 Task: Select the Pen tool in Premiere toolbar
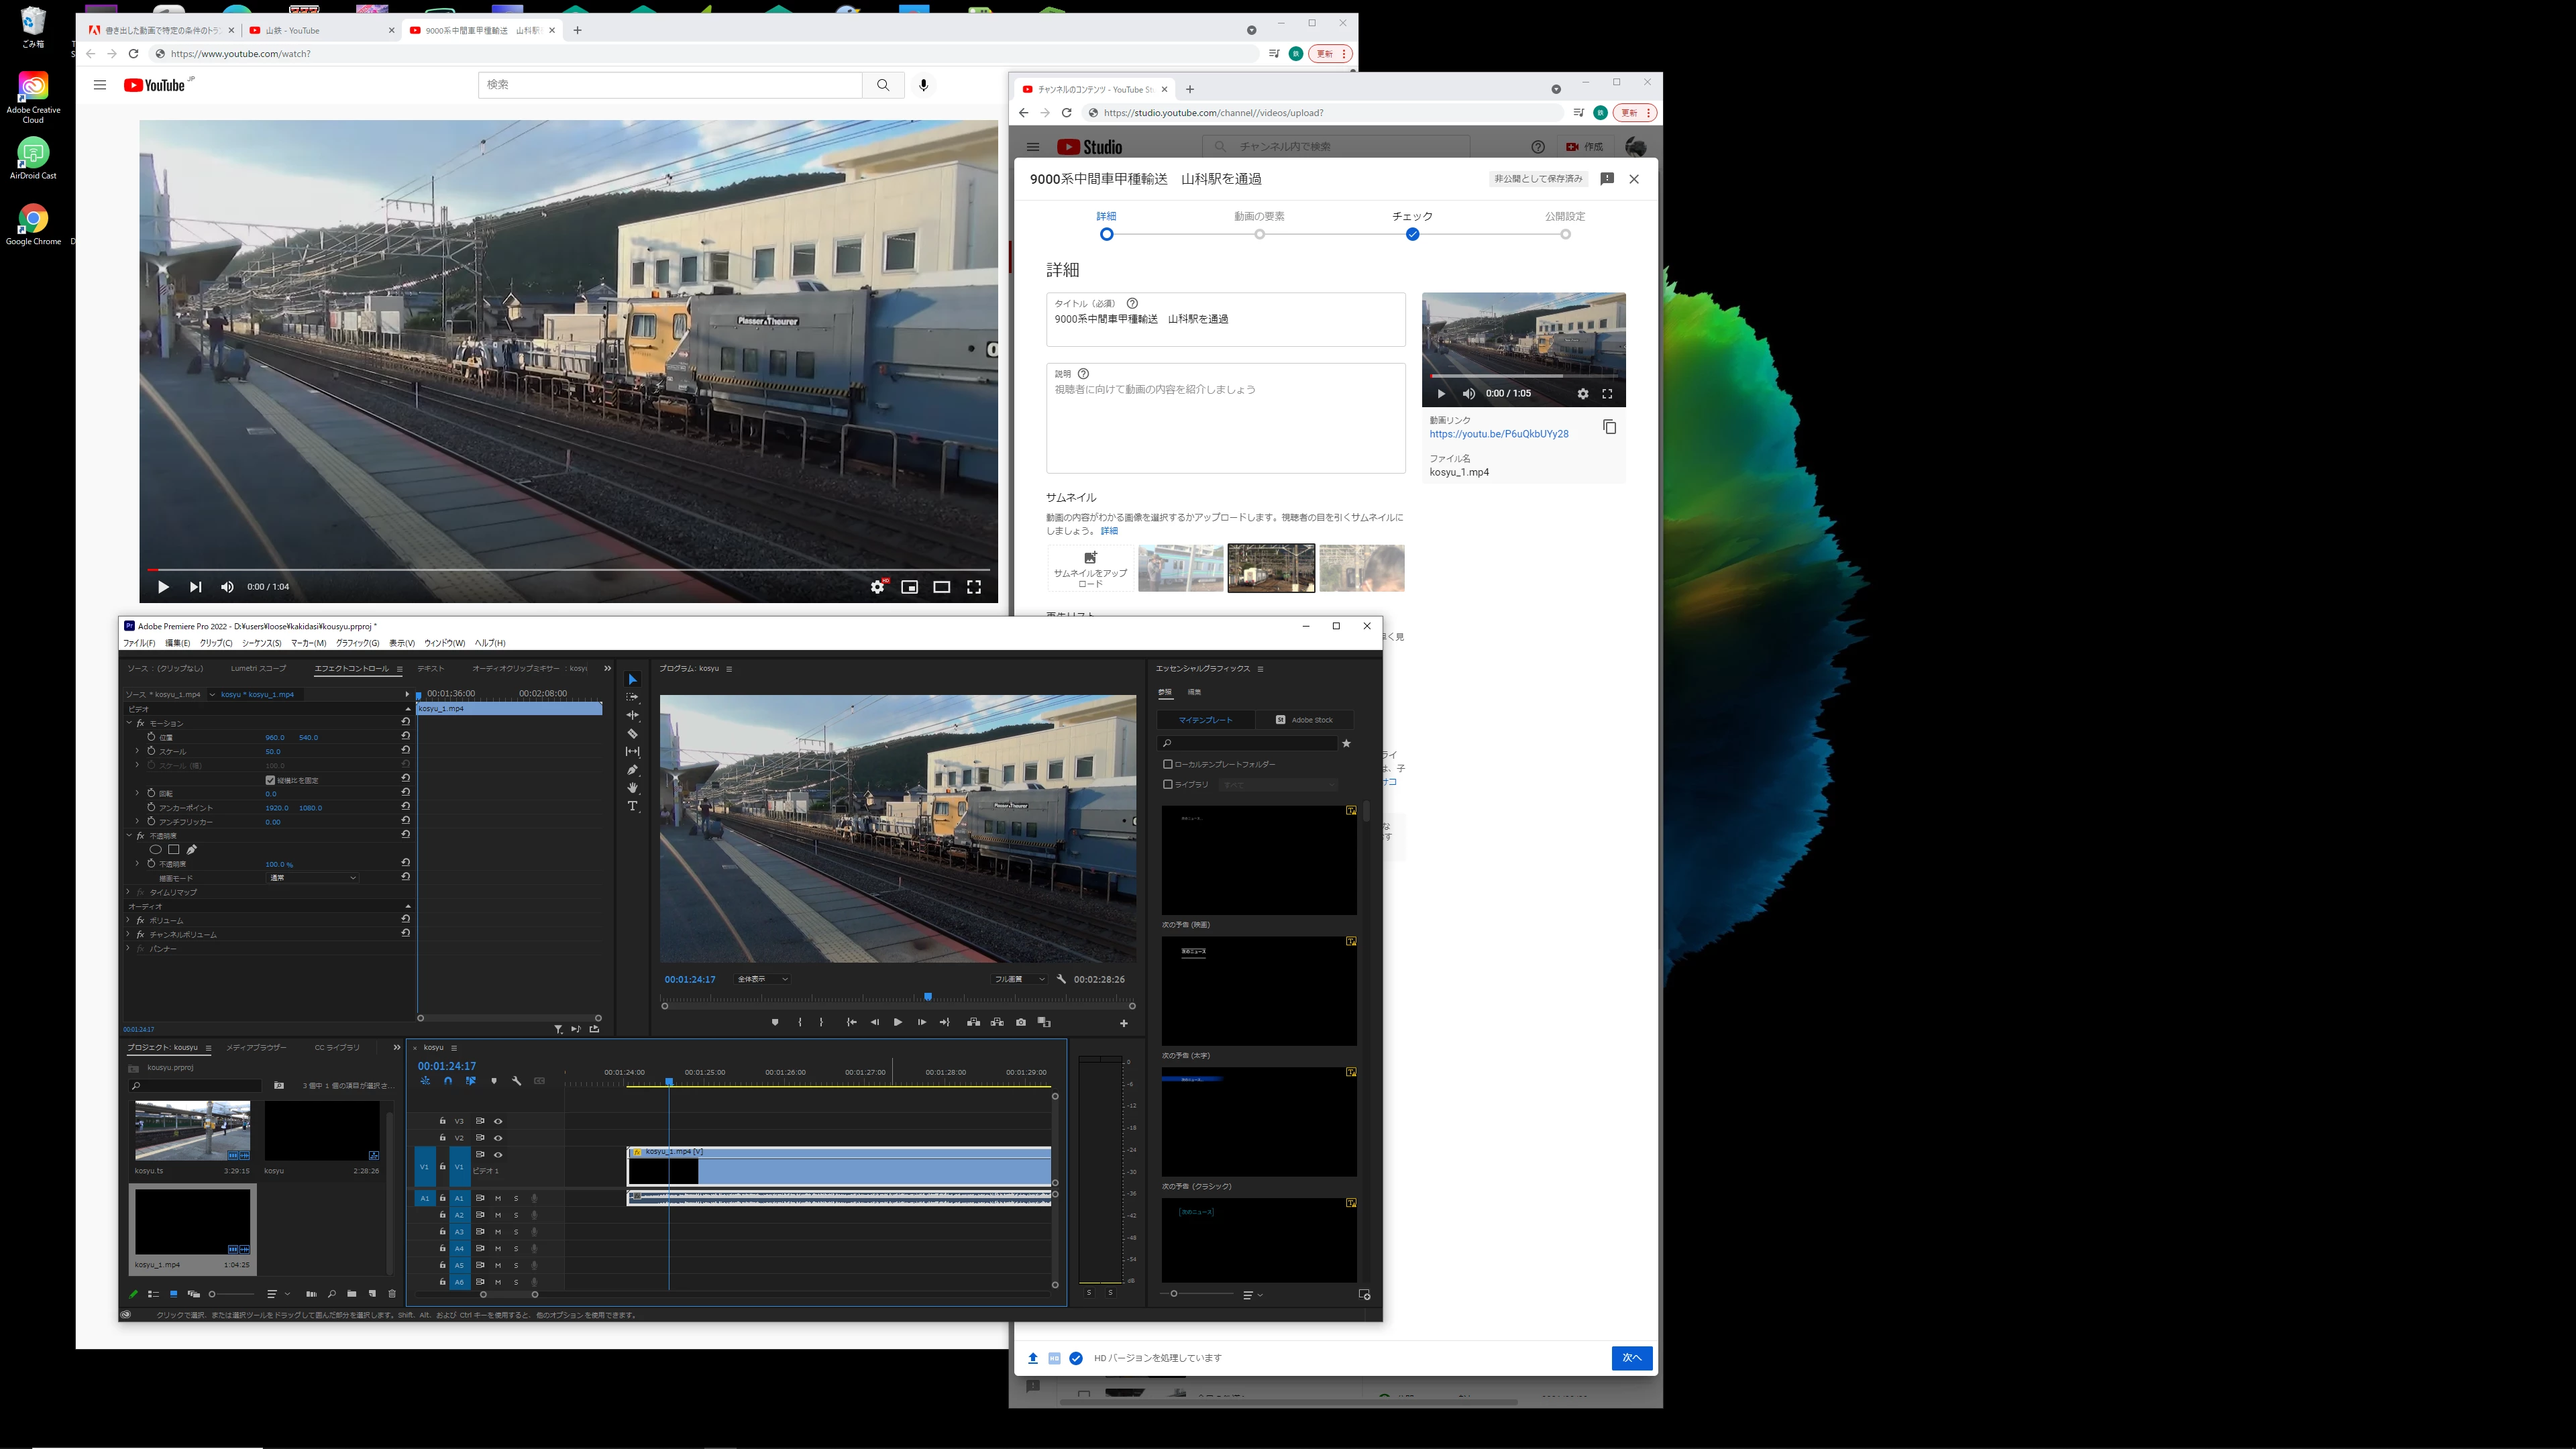(632, 770)
